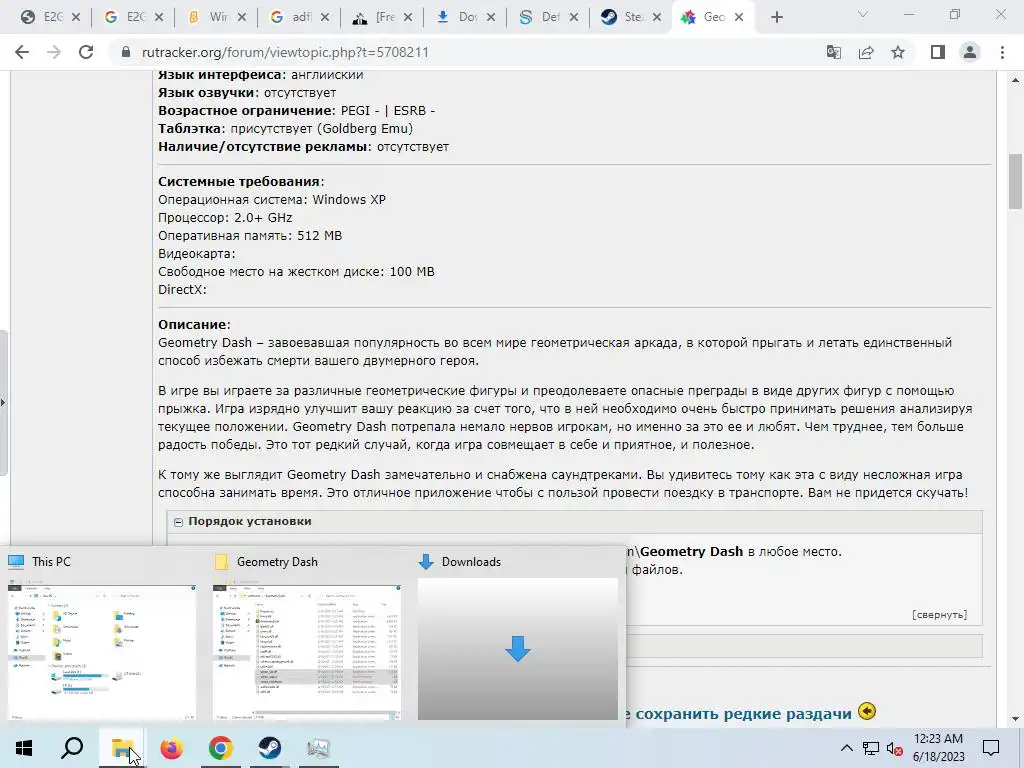Click File Explorer taskbar icon
This screenshot has height=768, width=1024.
click(x=122, y=748)
